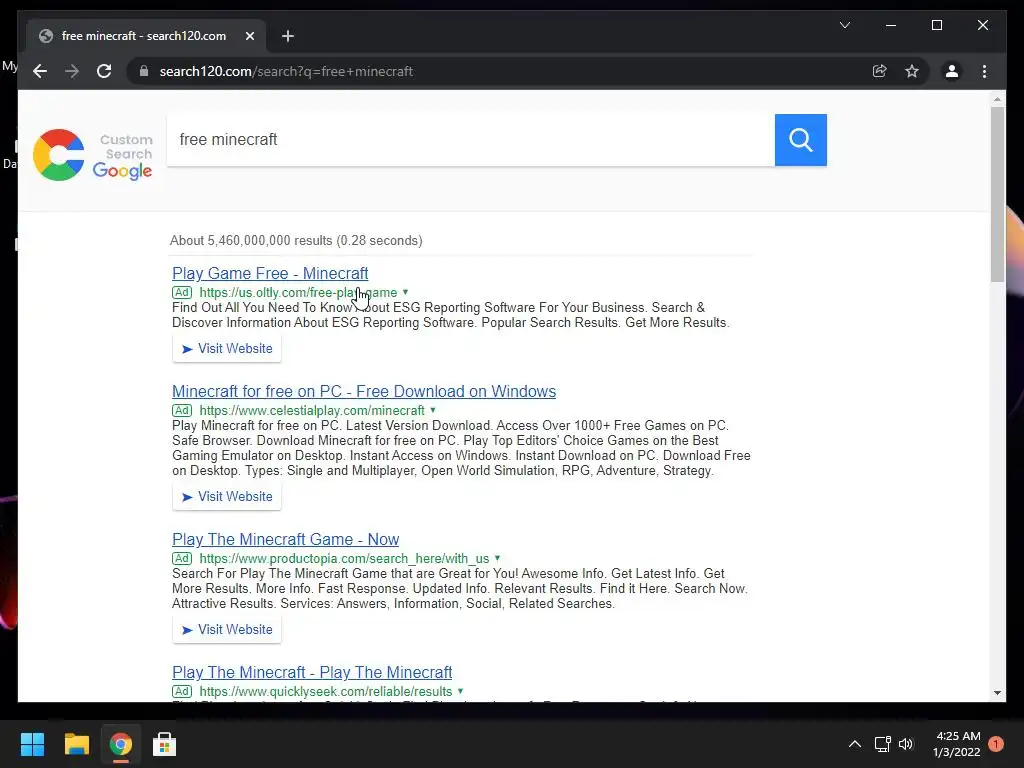
Task: Click Visit Website under the oltly.com ad
Action: pyautogui.click(x=227, y=349)
